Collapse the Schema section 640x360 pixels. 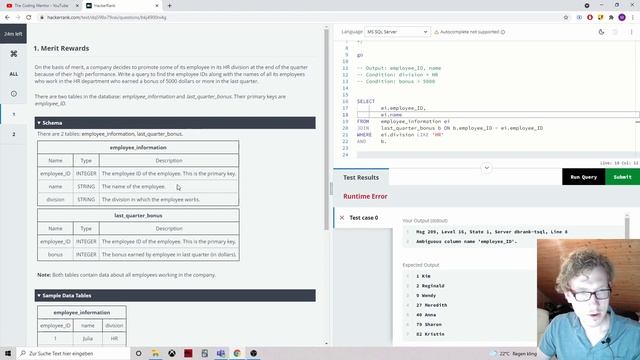pos(175,123)
